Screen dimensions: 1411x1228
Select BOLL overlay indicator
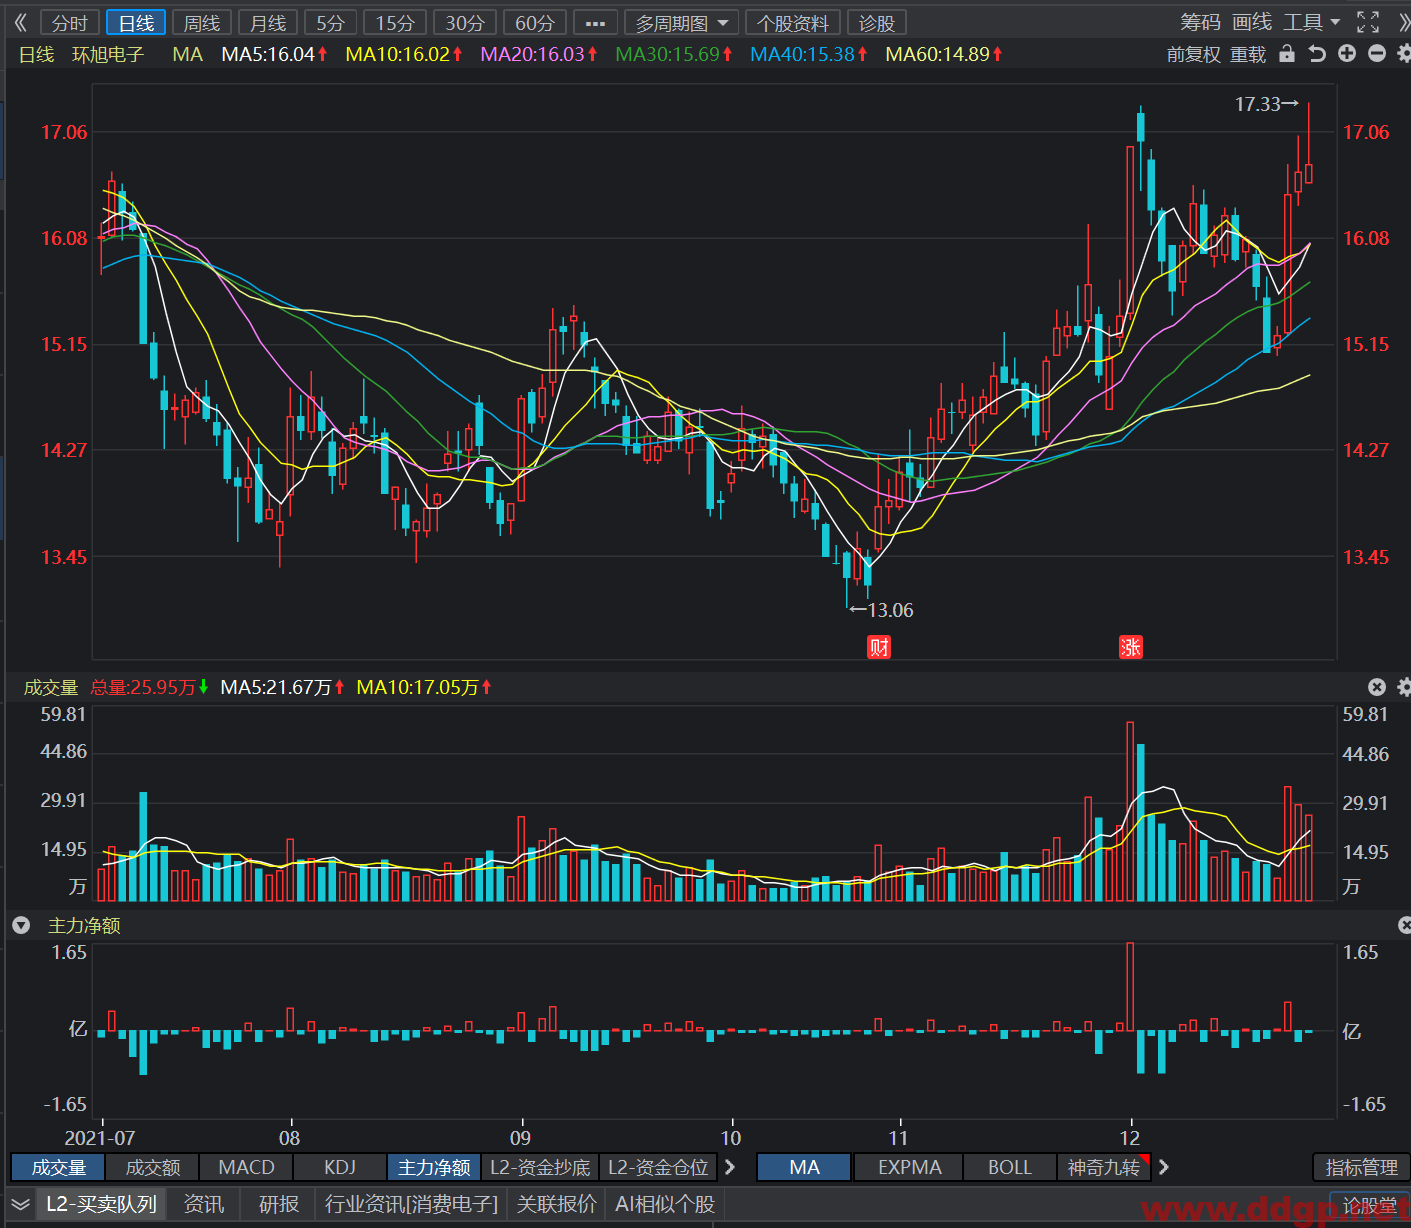tap(1010, 1167)
